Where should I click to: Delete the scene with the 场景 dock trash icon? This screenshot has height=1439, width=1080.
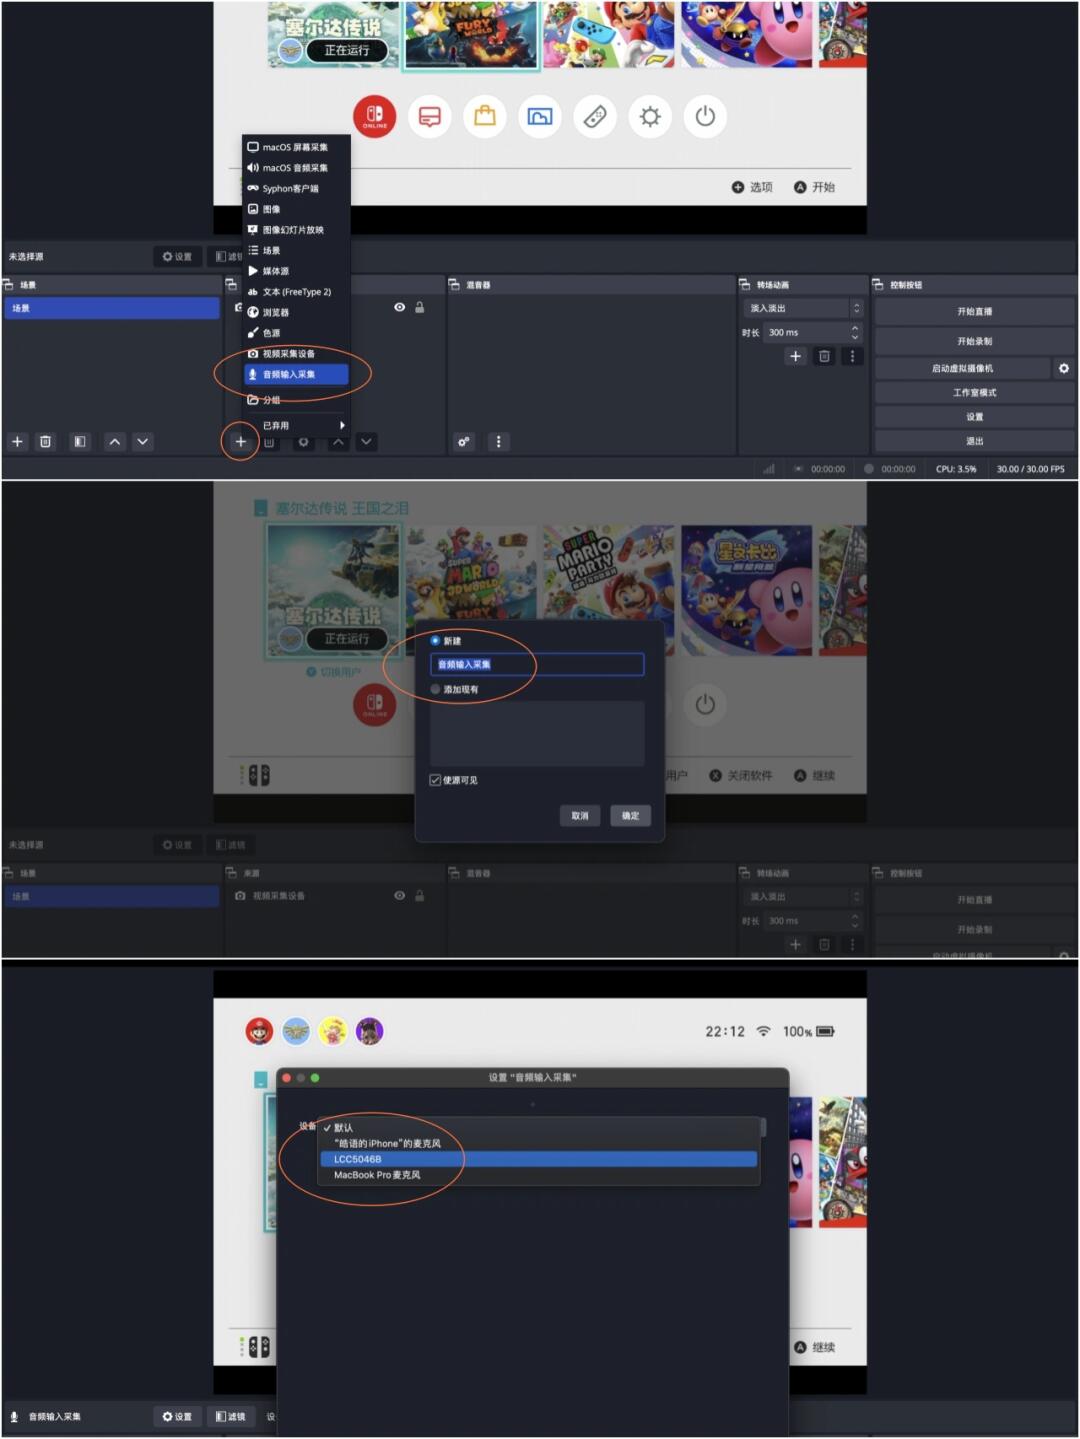[x=45, y=441]
